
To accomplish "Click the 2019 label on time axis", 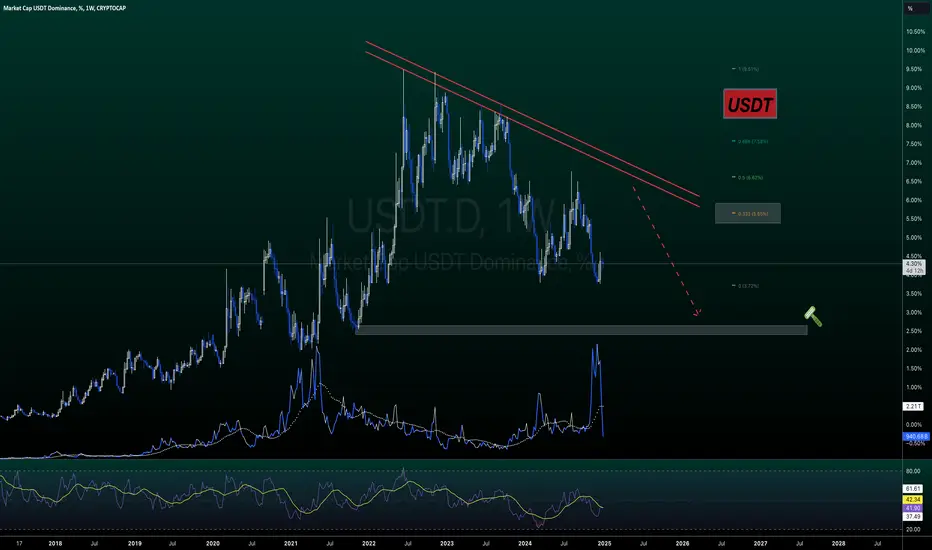I will [134, 543].
